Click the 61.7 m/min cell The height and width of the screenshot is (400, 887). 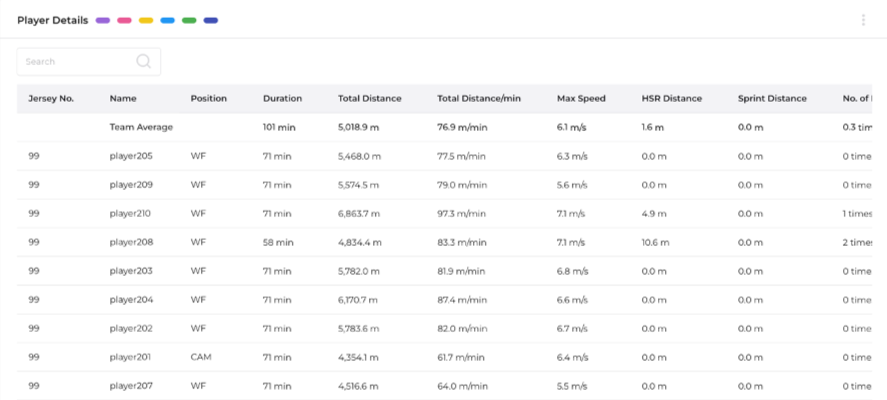point(461,358)
